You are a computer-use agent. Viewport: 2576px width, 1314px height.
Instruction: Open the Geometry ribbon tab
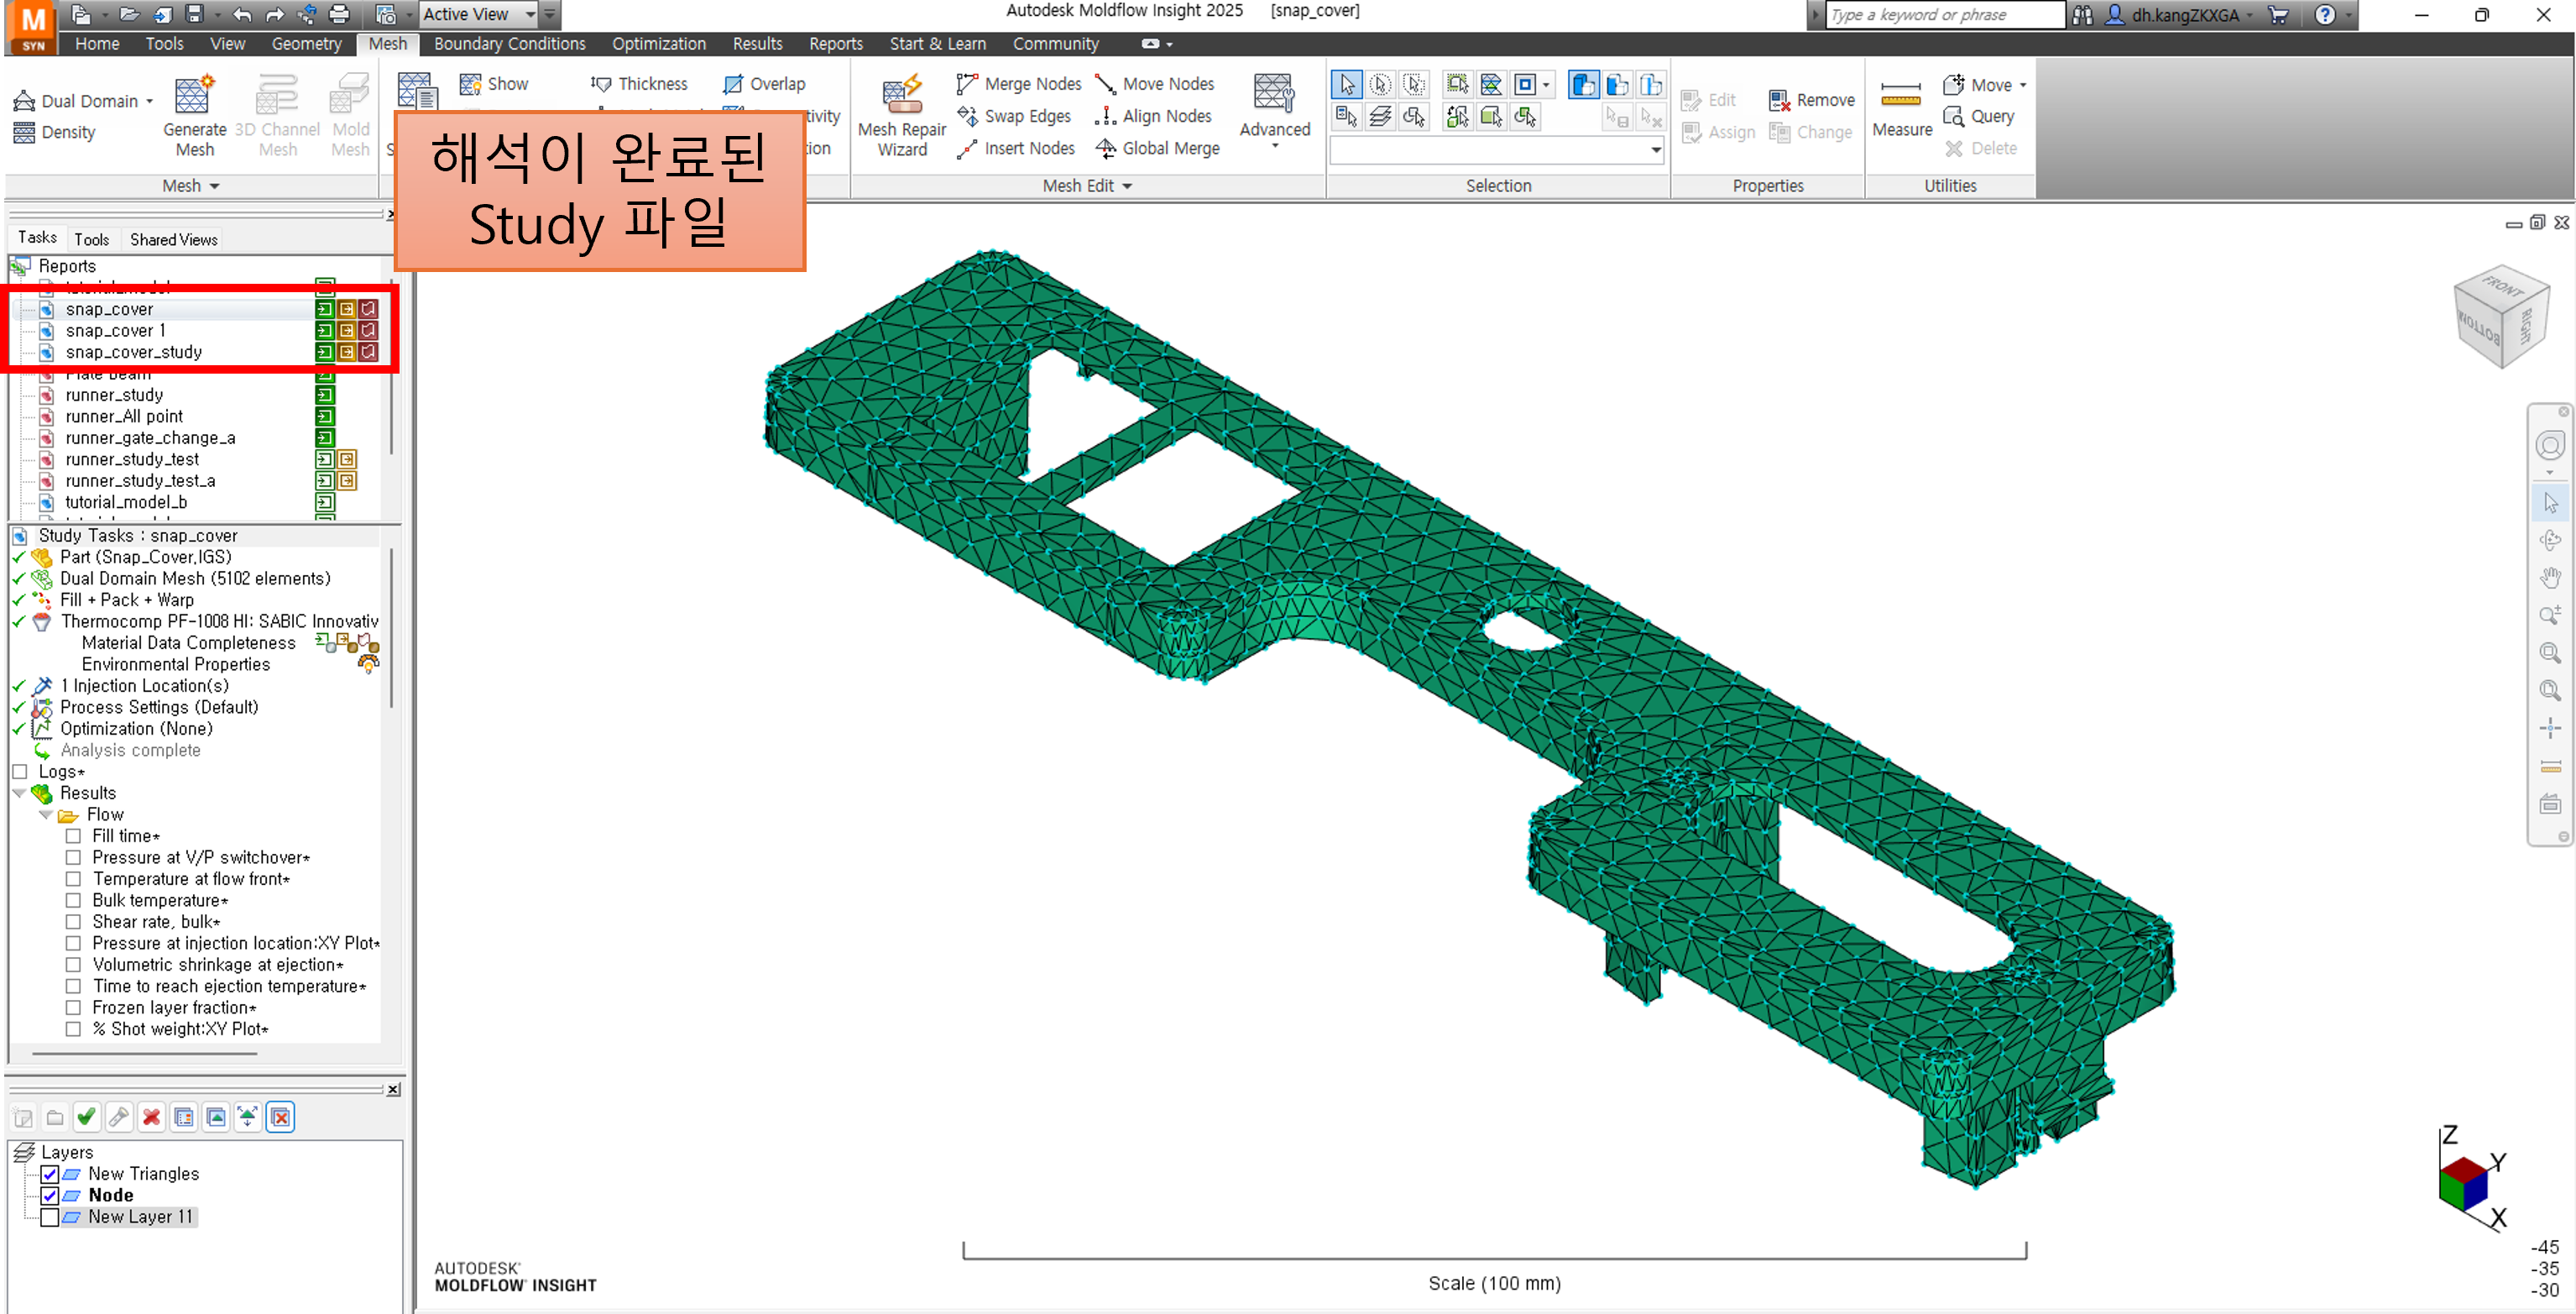306,44
